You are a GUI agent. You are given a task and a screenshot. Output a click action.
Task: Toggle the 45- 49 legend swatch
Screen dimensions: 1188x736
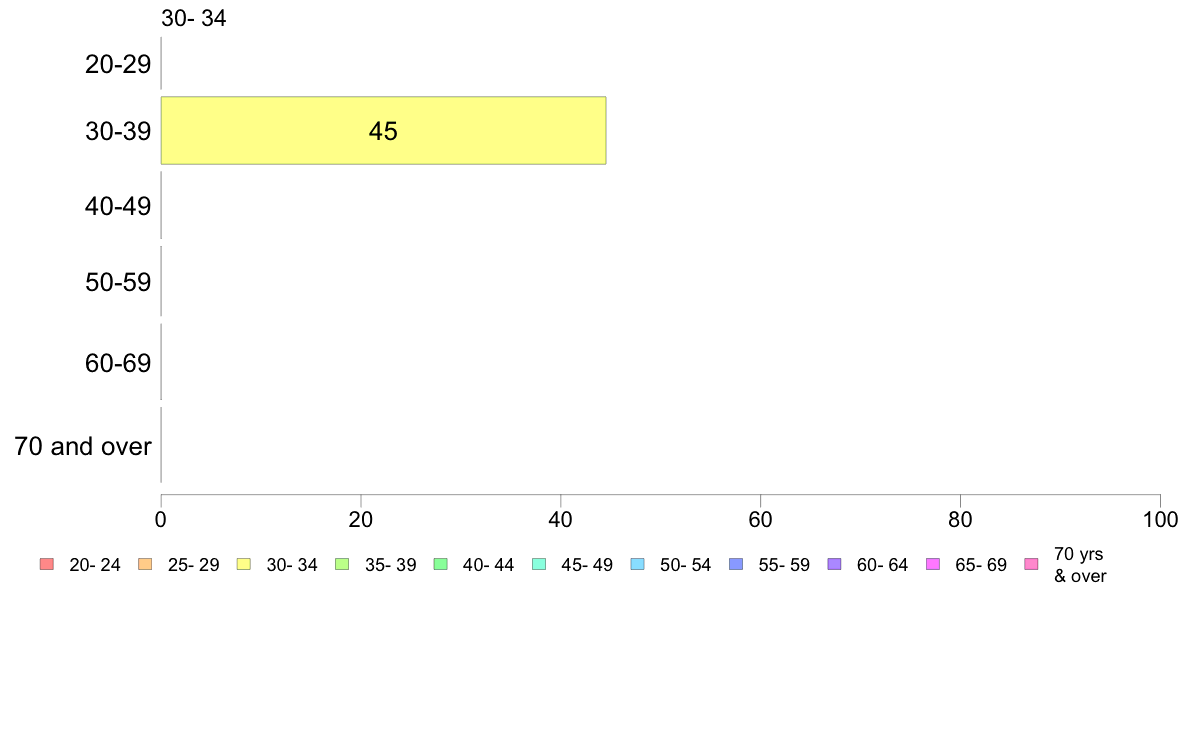[539, 564]
